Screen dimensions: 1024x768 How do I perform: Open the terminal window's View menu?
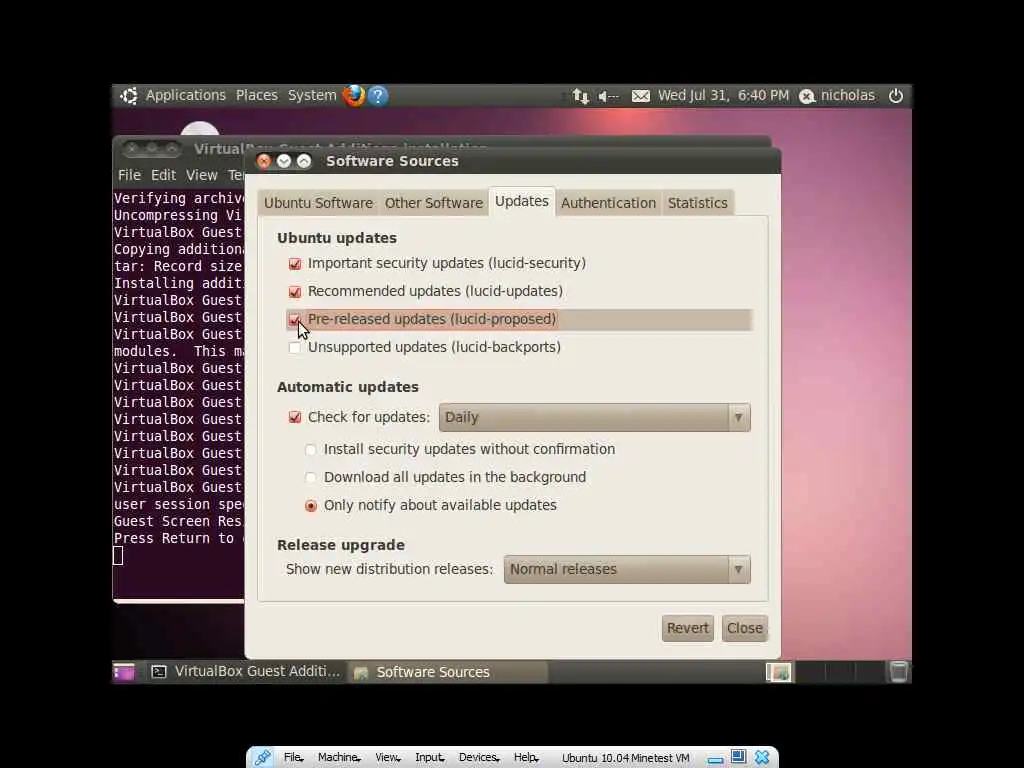click(202, 175)
